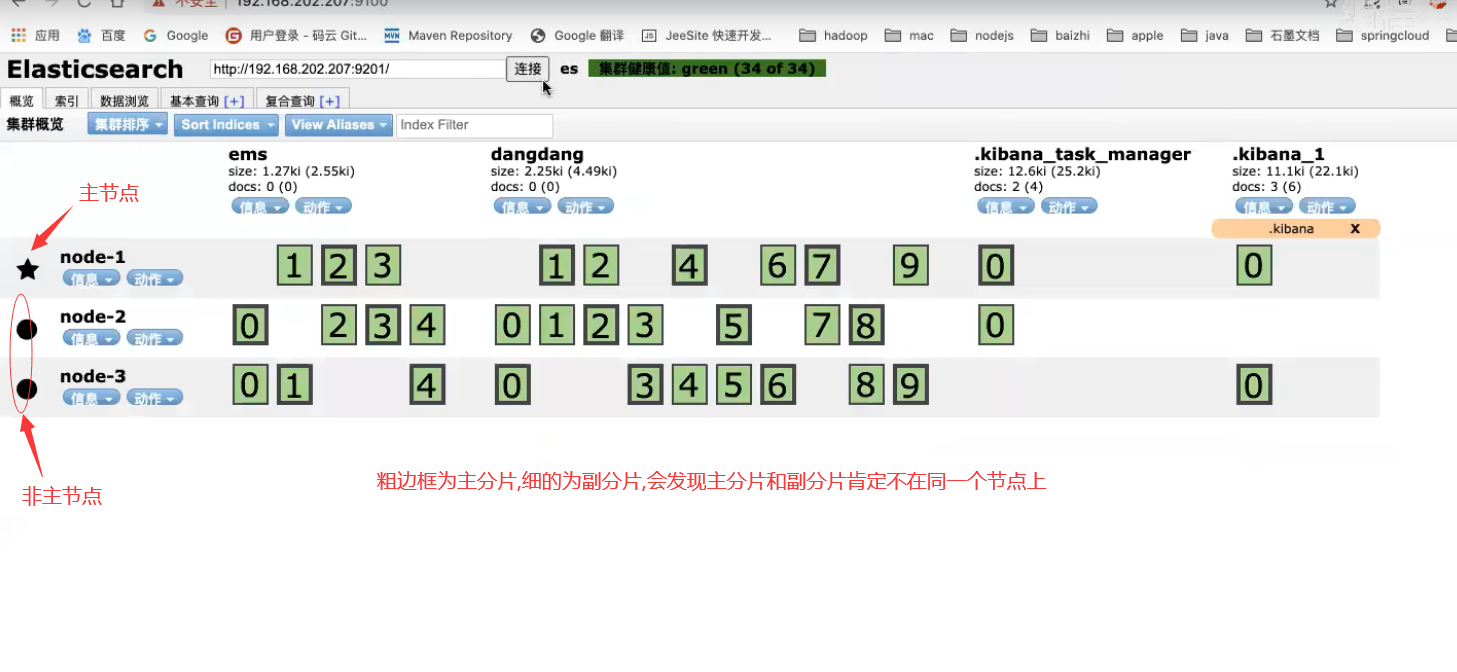Click the node-1 master star icon
Screen dimensions: 1457x672
click(28, 268)
